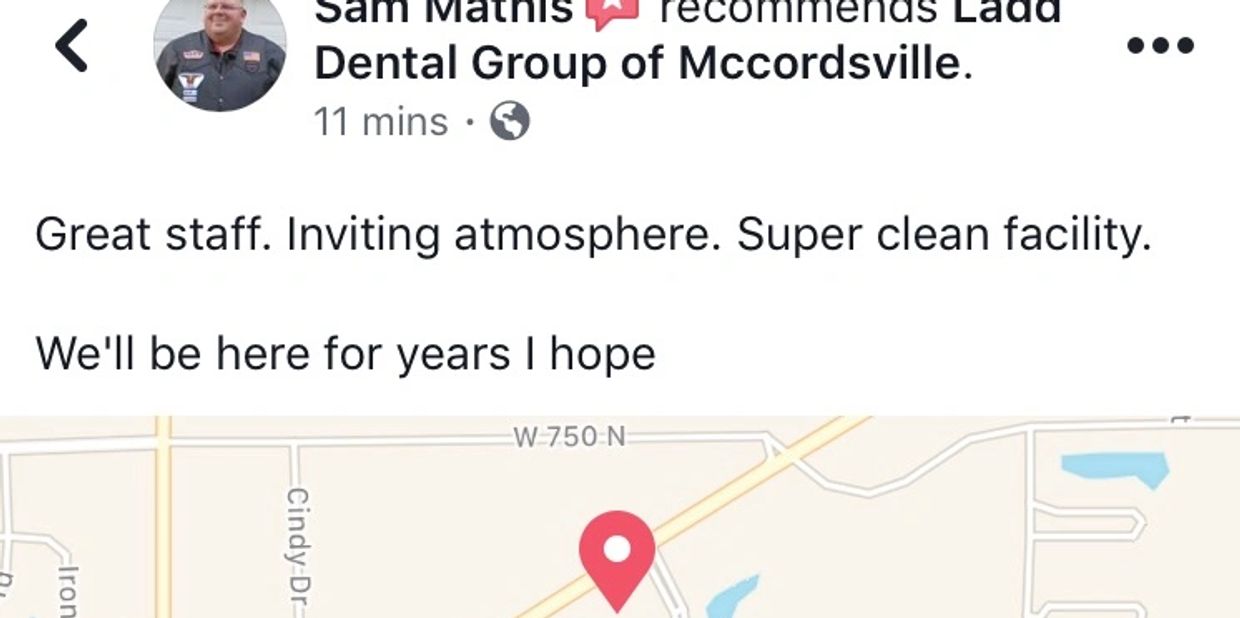Image resolution: width=1240 pixels, height=618 pixels.
Task: Tap the back arrow chevron
Action: pos(72,47)
